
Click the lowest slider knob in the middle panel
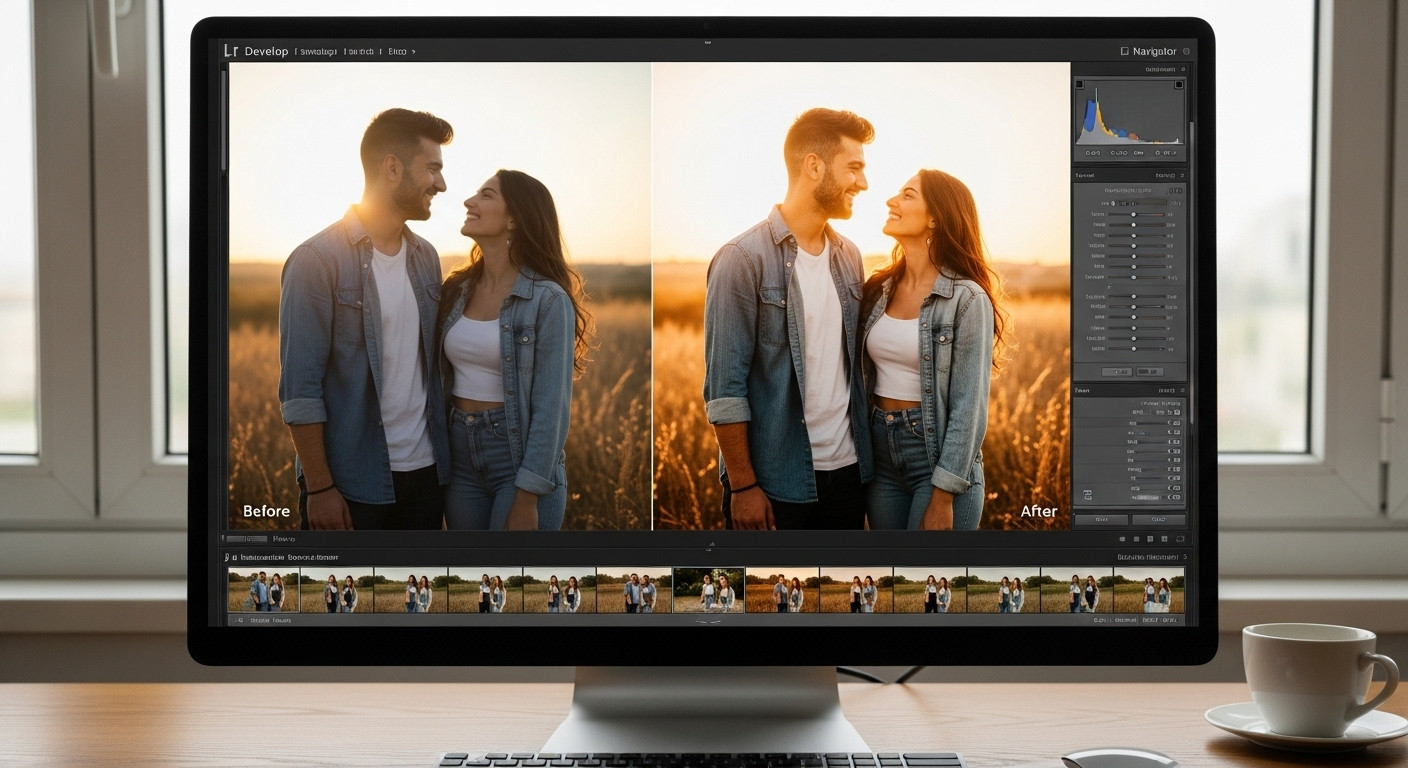pyautogui.click(x=1133, y=349)
